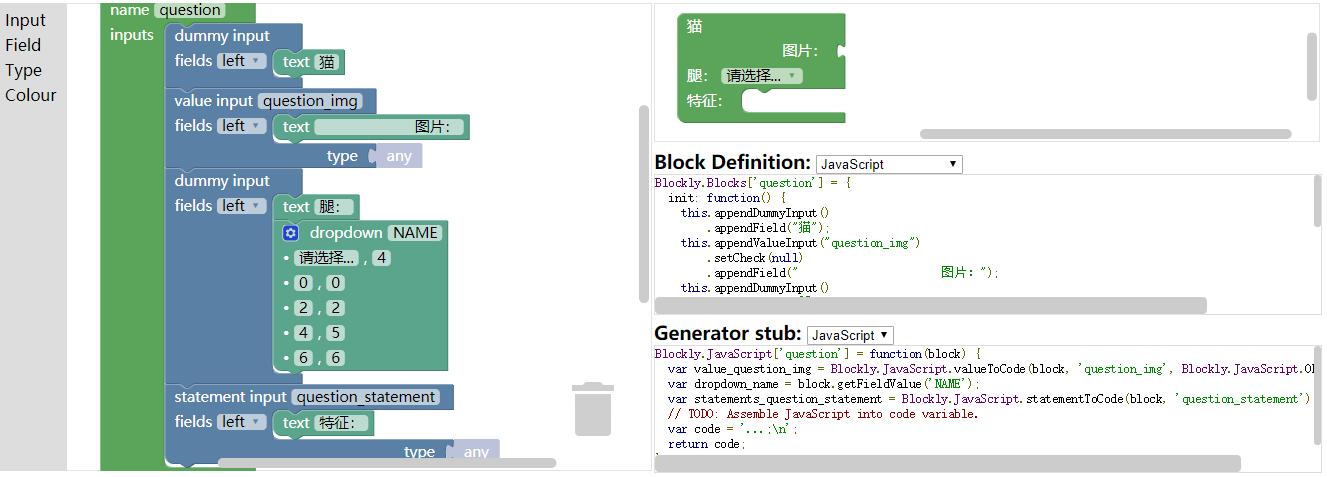This screenshot has width=1327, height=477.
Task: Open the 'left' alignment dropdown of first dummy input
Action: [243, 61]
